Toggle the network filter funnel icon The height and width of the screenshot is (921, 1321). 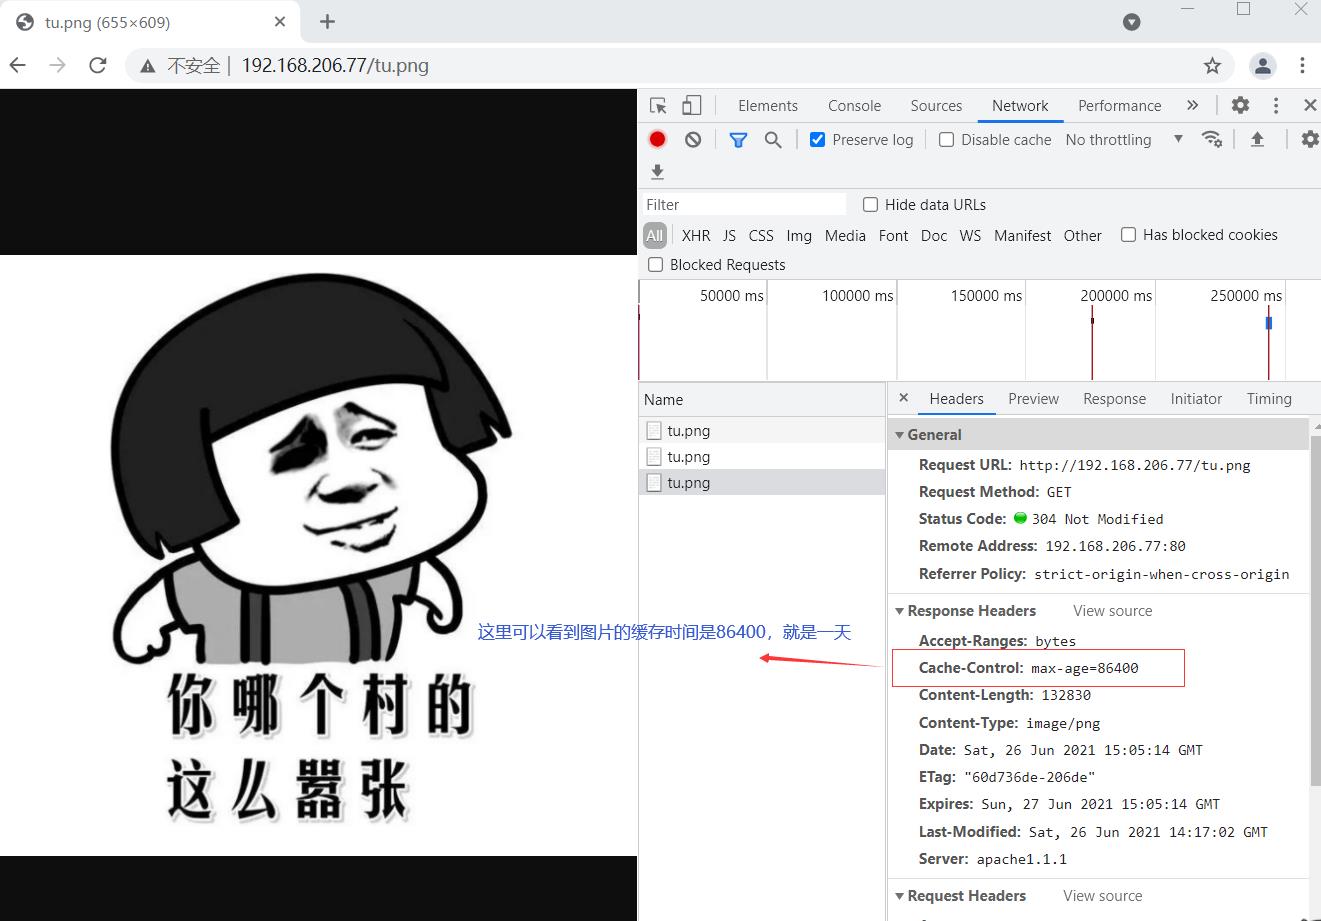coord(738,140)
